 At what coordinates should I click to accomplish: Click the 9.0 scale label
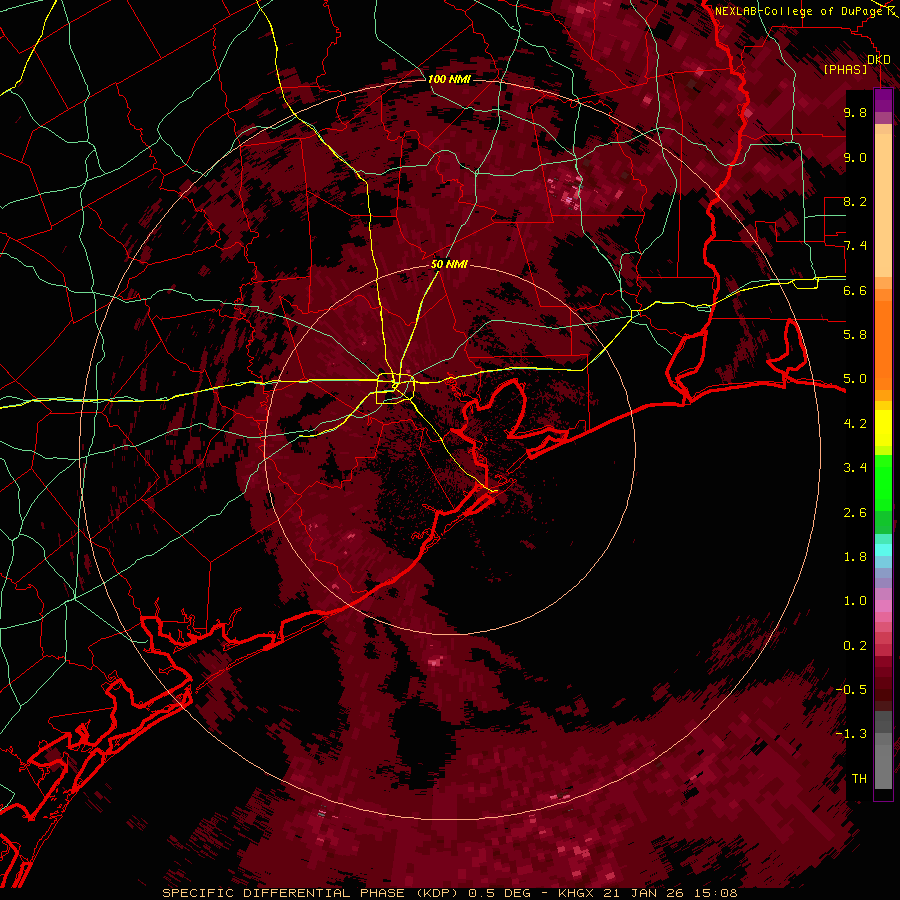pyautogui.click(x=855, y=157)
